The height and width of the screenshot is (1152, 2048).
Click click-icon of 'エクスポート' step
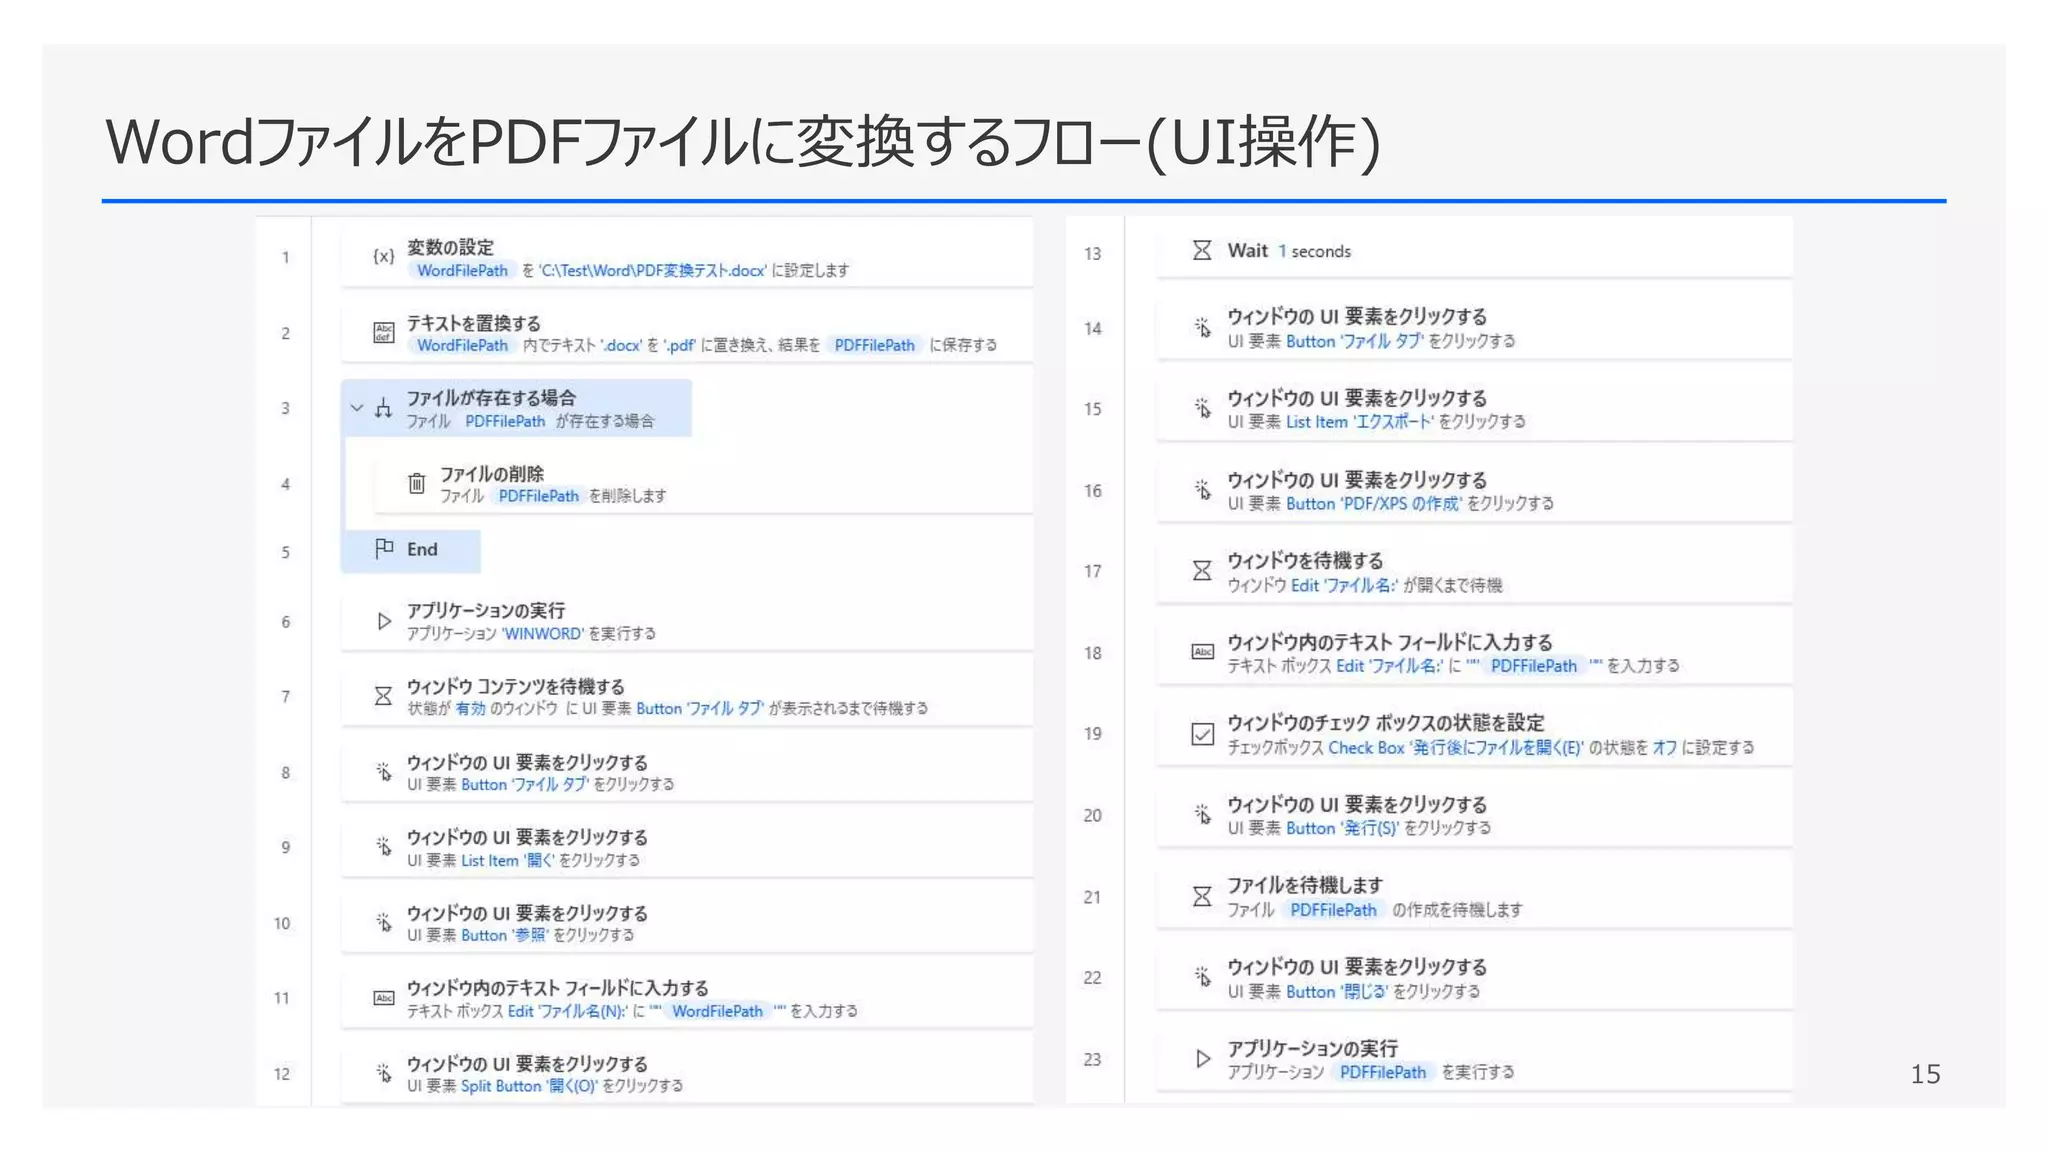click(1203, 408)
